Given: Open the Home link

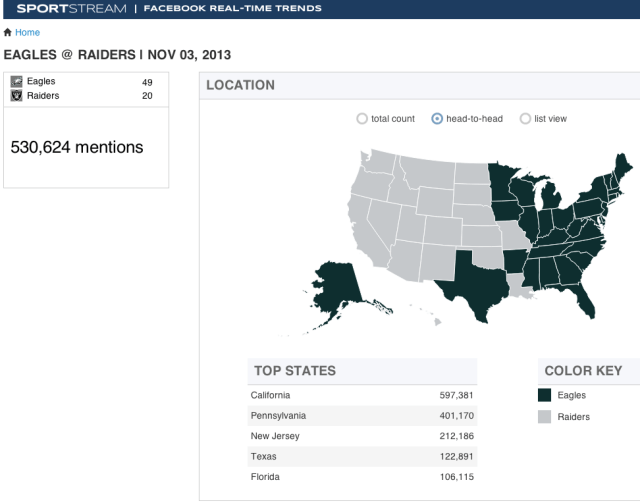Looking at the screenshot, I should [x=28, y=33].
